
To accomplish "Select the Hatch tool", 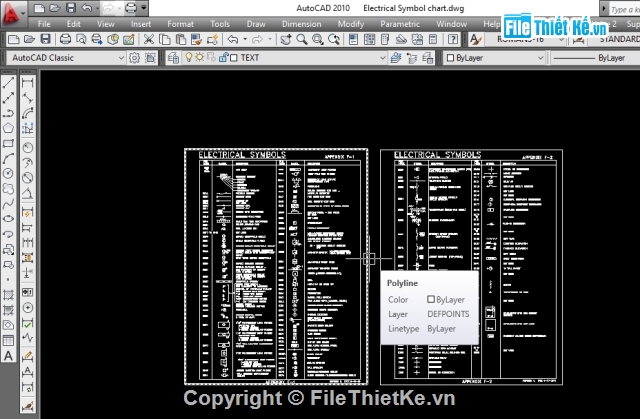I will tap(8, 295).
